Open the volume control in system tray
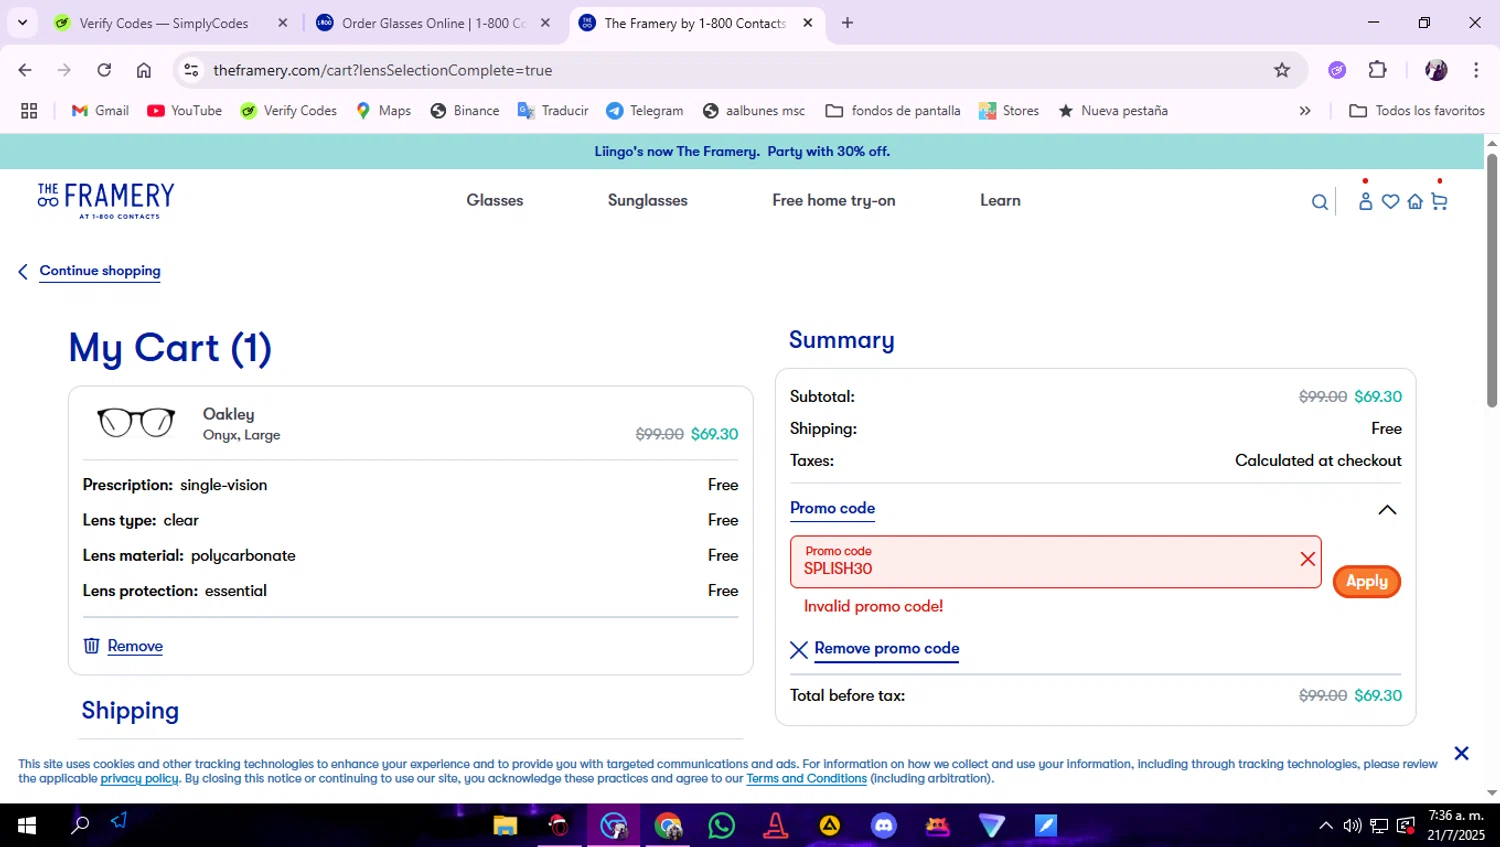Image resolution: width=1500 pixels, height=847 pixels. [x=1352, y=826]
